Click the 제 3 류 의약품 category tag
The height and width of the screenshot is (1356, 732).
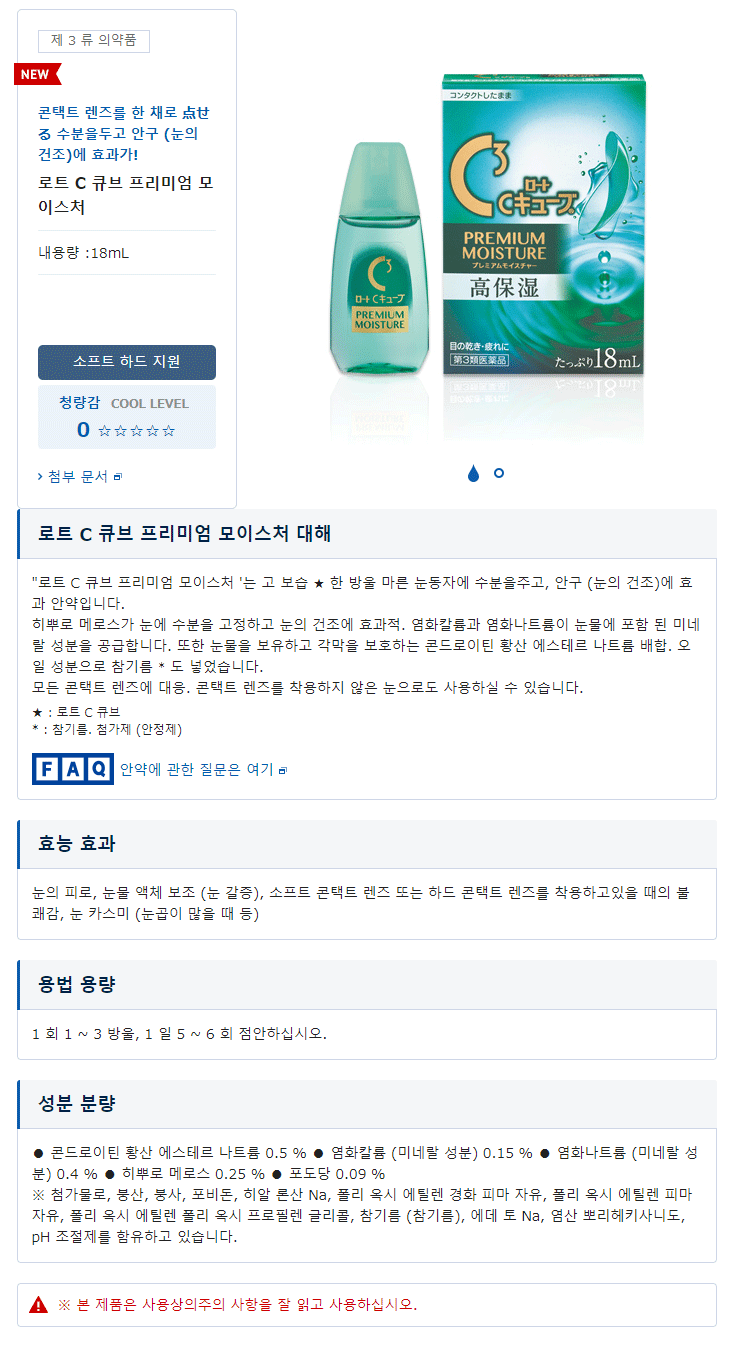(94, 41)
